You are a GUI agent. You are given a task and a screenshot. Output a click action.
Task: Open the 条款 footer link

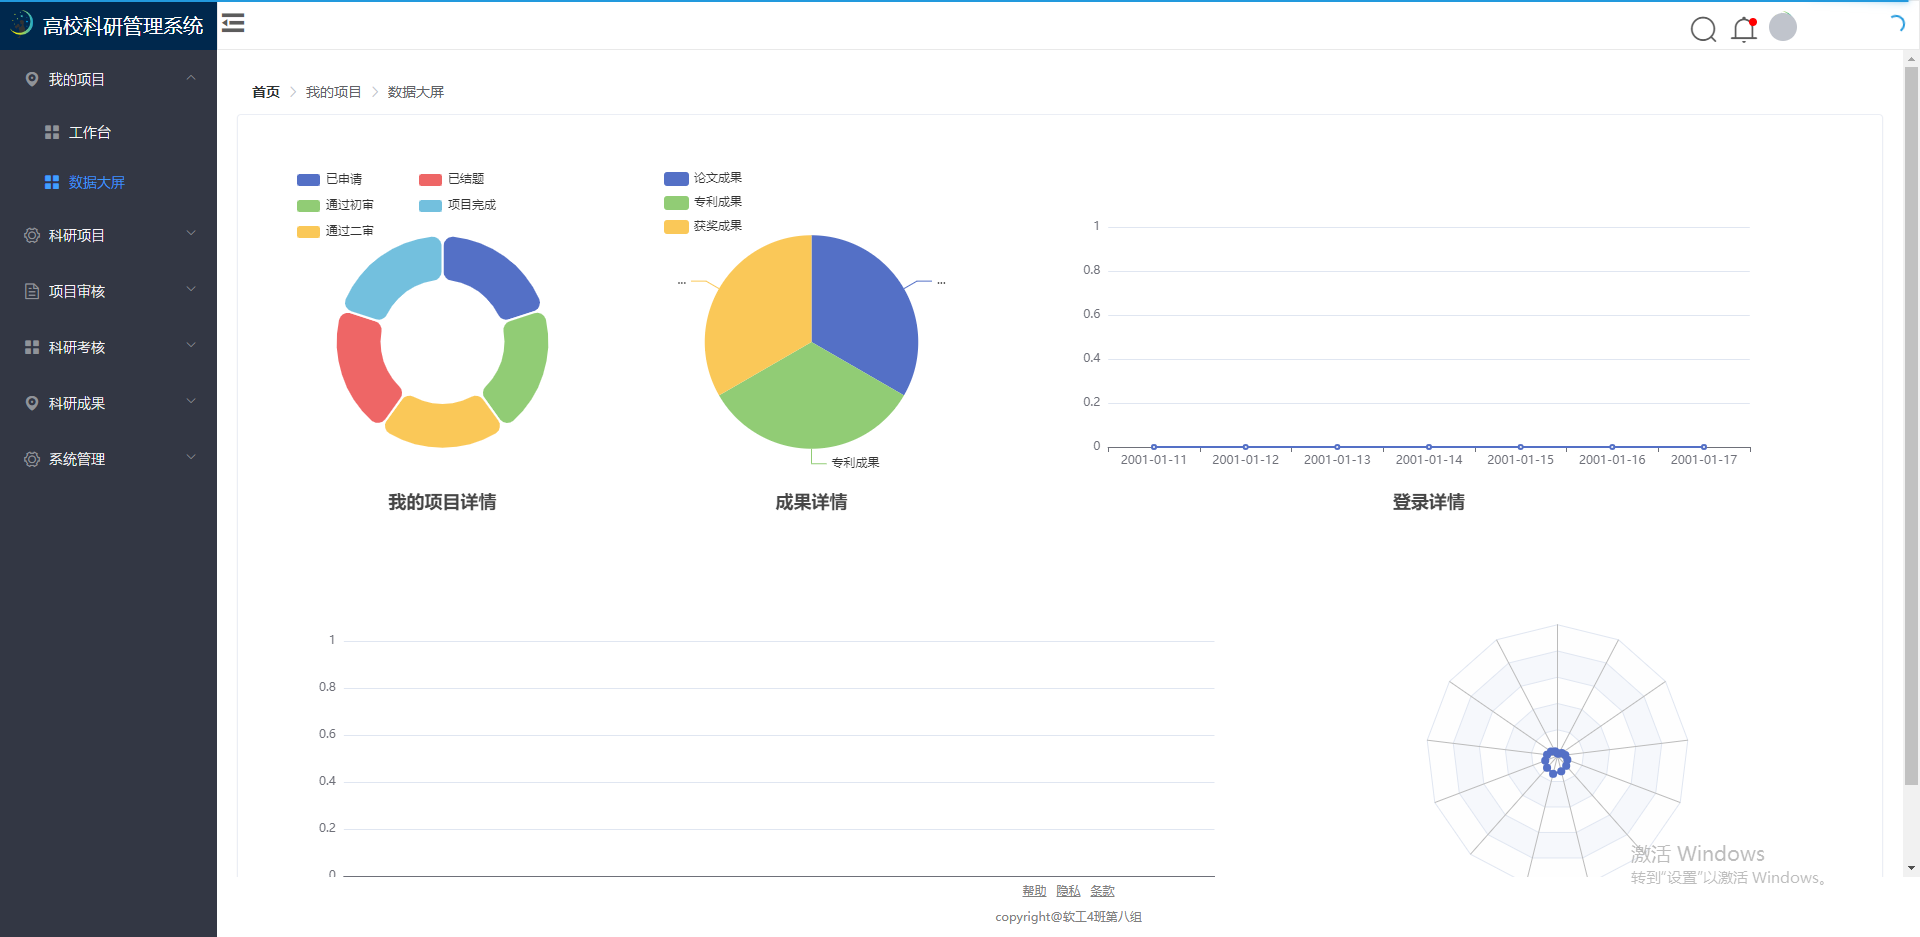pyautogui.click(x=1102, y=891)
